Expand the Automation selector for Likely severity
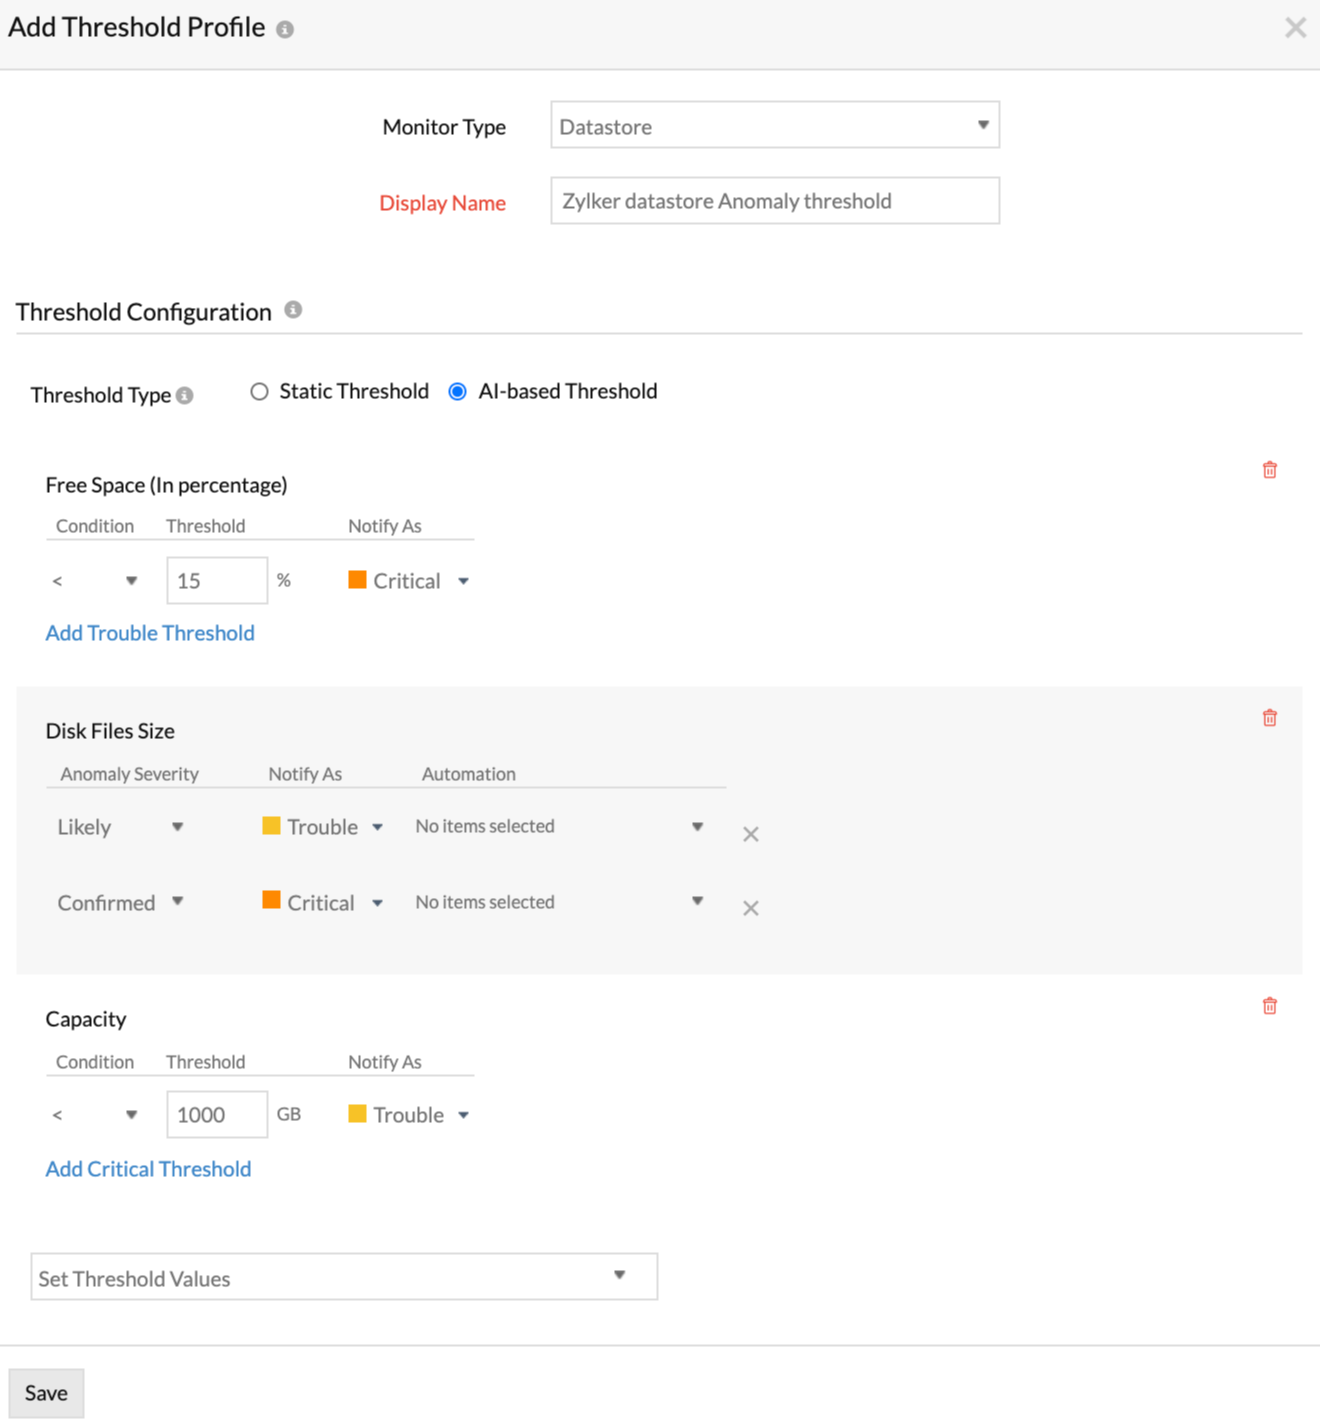 (x=698, y=826)
